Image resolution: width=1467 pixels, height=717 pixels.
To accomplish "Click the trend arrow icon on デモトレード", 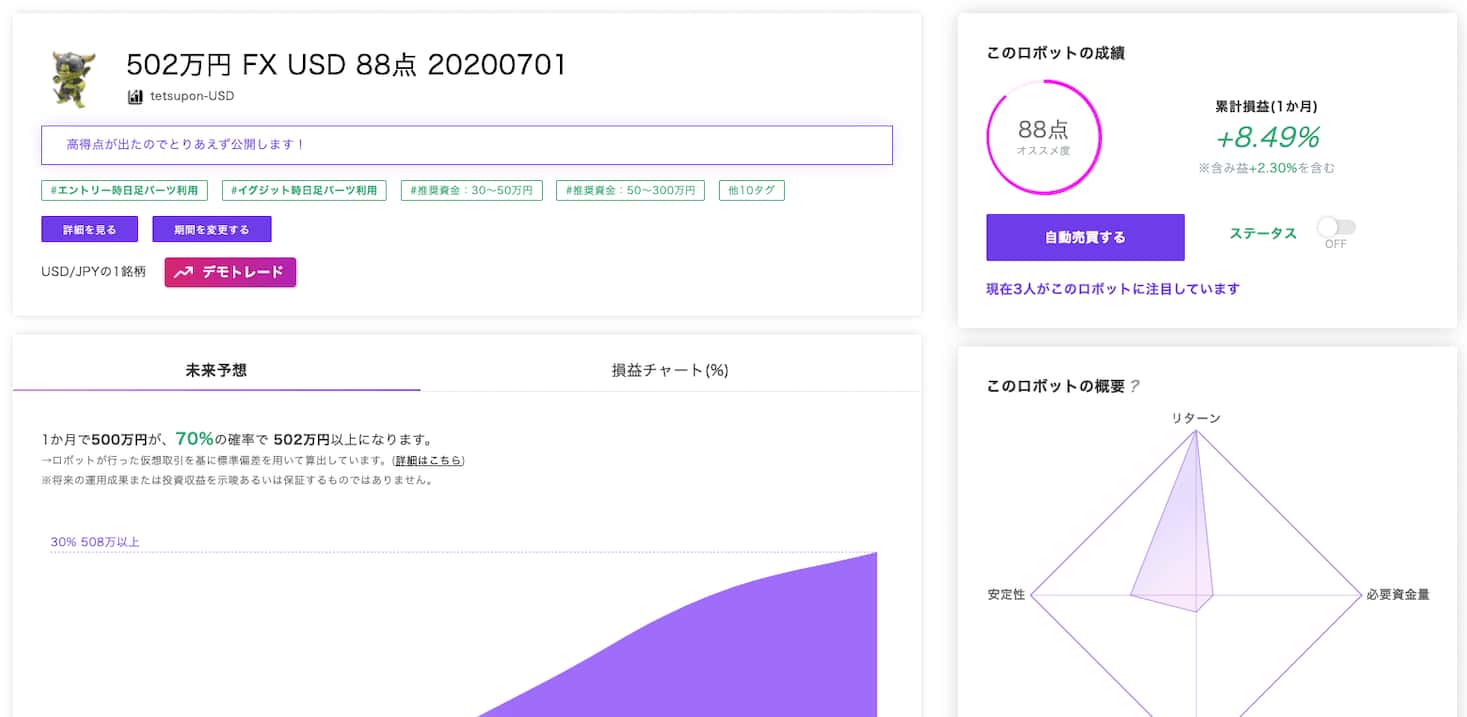I will pos(183,272).
